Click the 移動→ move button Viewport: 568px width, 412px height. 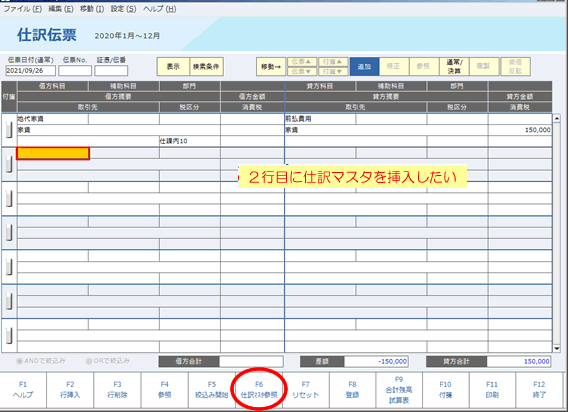tap(271, 67)
